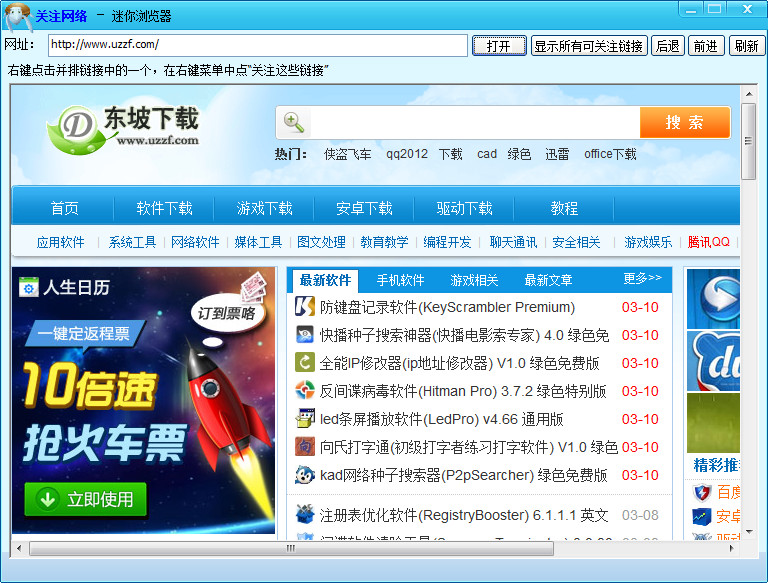This screenshot has height=583, width=768.
Task: Click the 东坡下载 site logo
Action: [122, 130]
